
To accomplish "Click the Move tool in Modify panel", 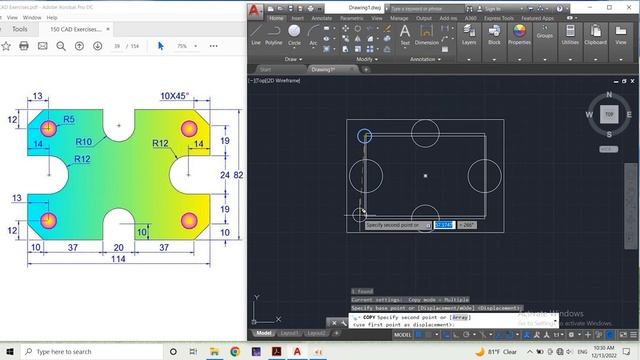I will [x=345, y=29].
